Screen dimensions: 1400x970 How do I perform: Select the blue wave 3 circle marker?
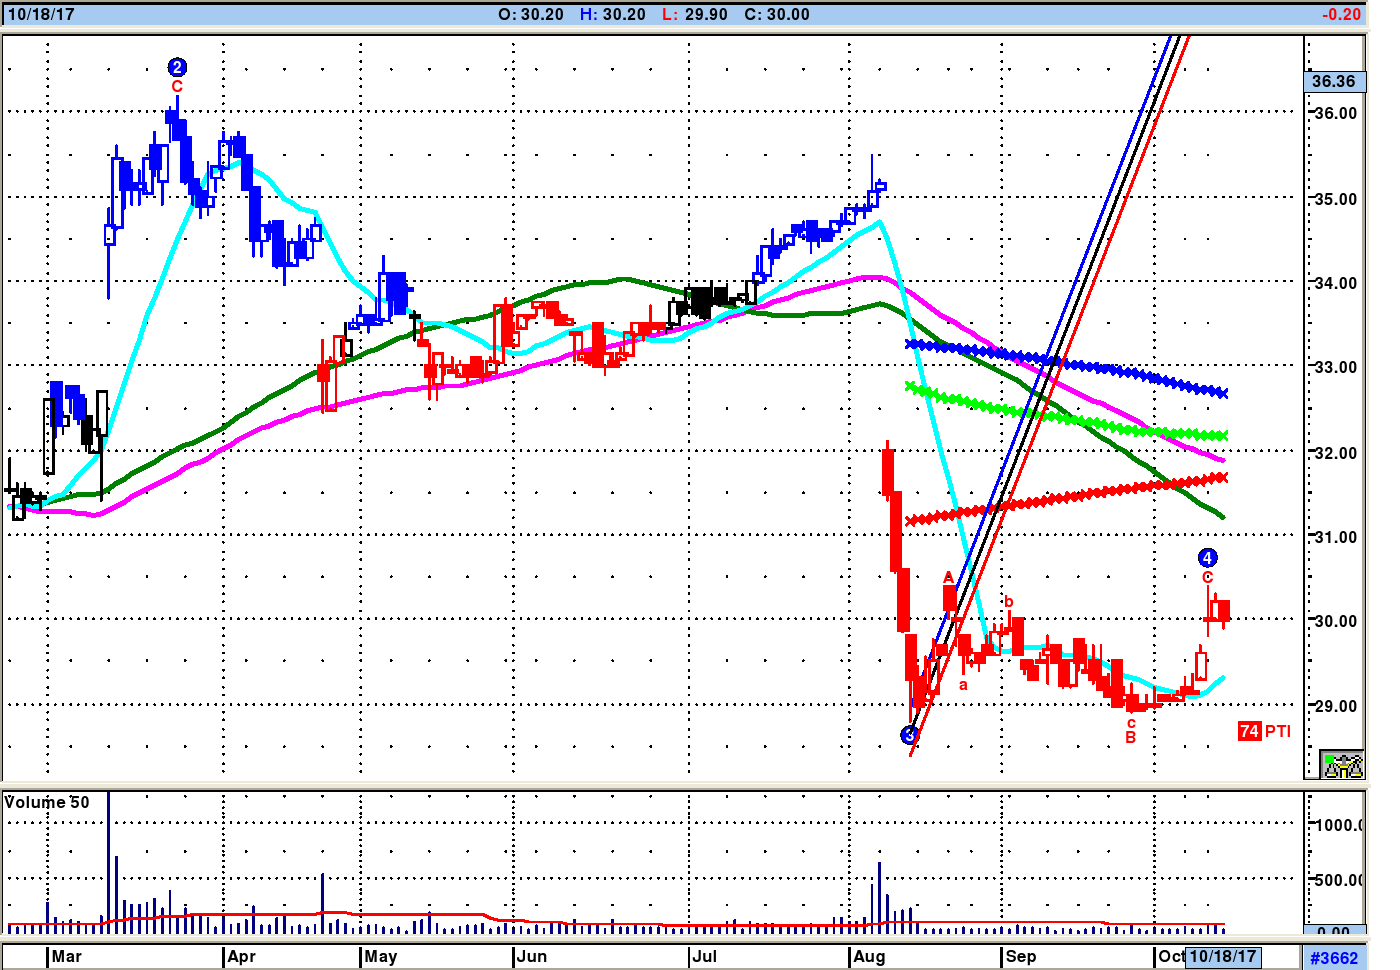tap(909, 736)
